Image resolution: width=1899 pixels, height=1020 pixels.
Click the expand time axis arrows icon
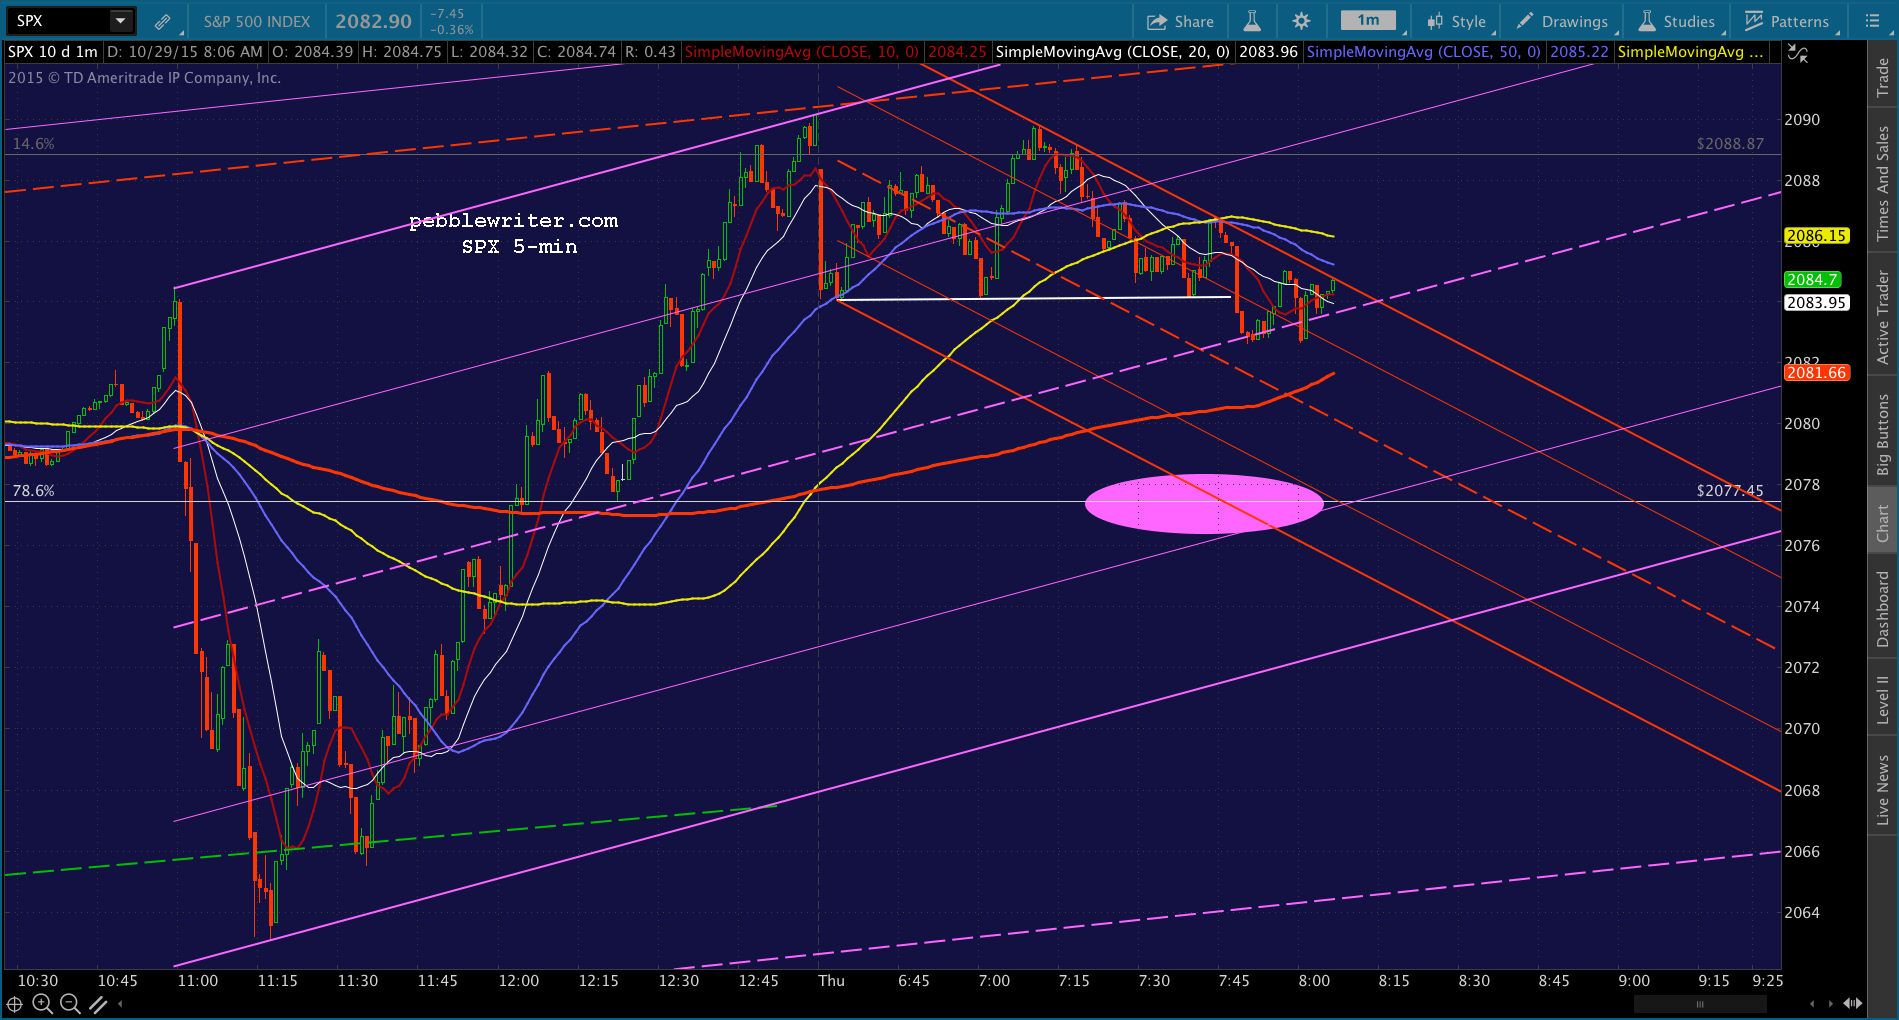pyautogui.click(x=1853, y=1003)
